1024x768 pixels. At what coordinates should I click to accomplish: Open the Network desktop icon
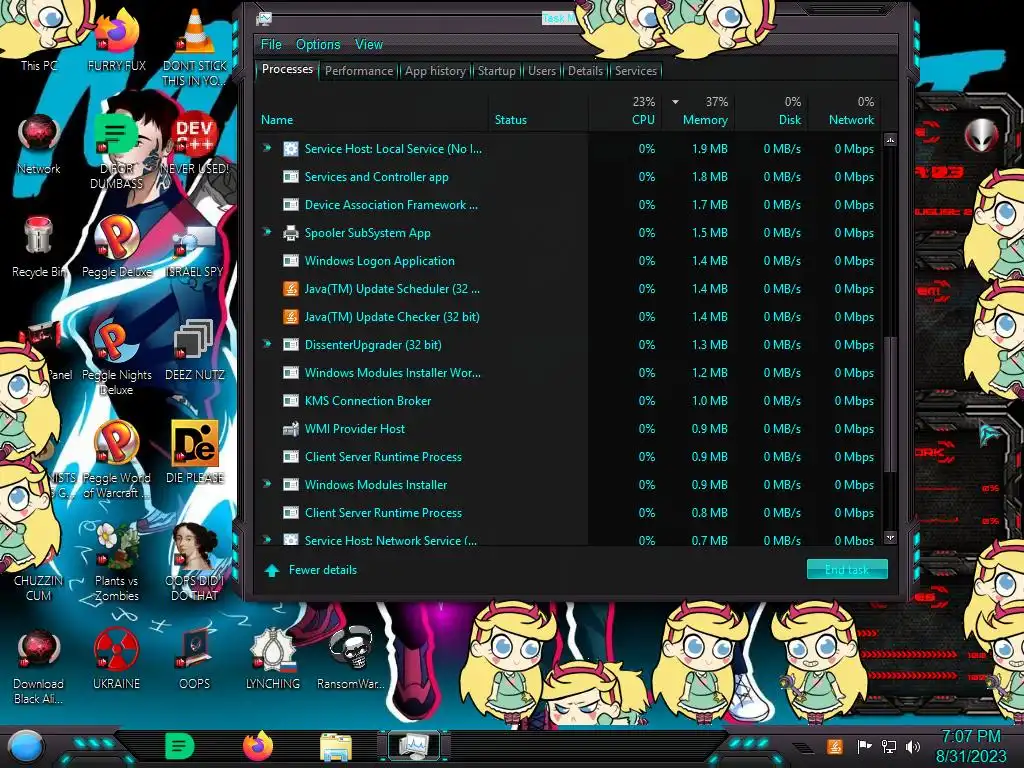pyautogui.click(x=39, y=145)
